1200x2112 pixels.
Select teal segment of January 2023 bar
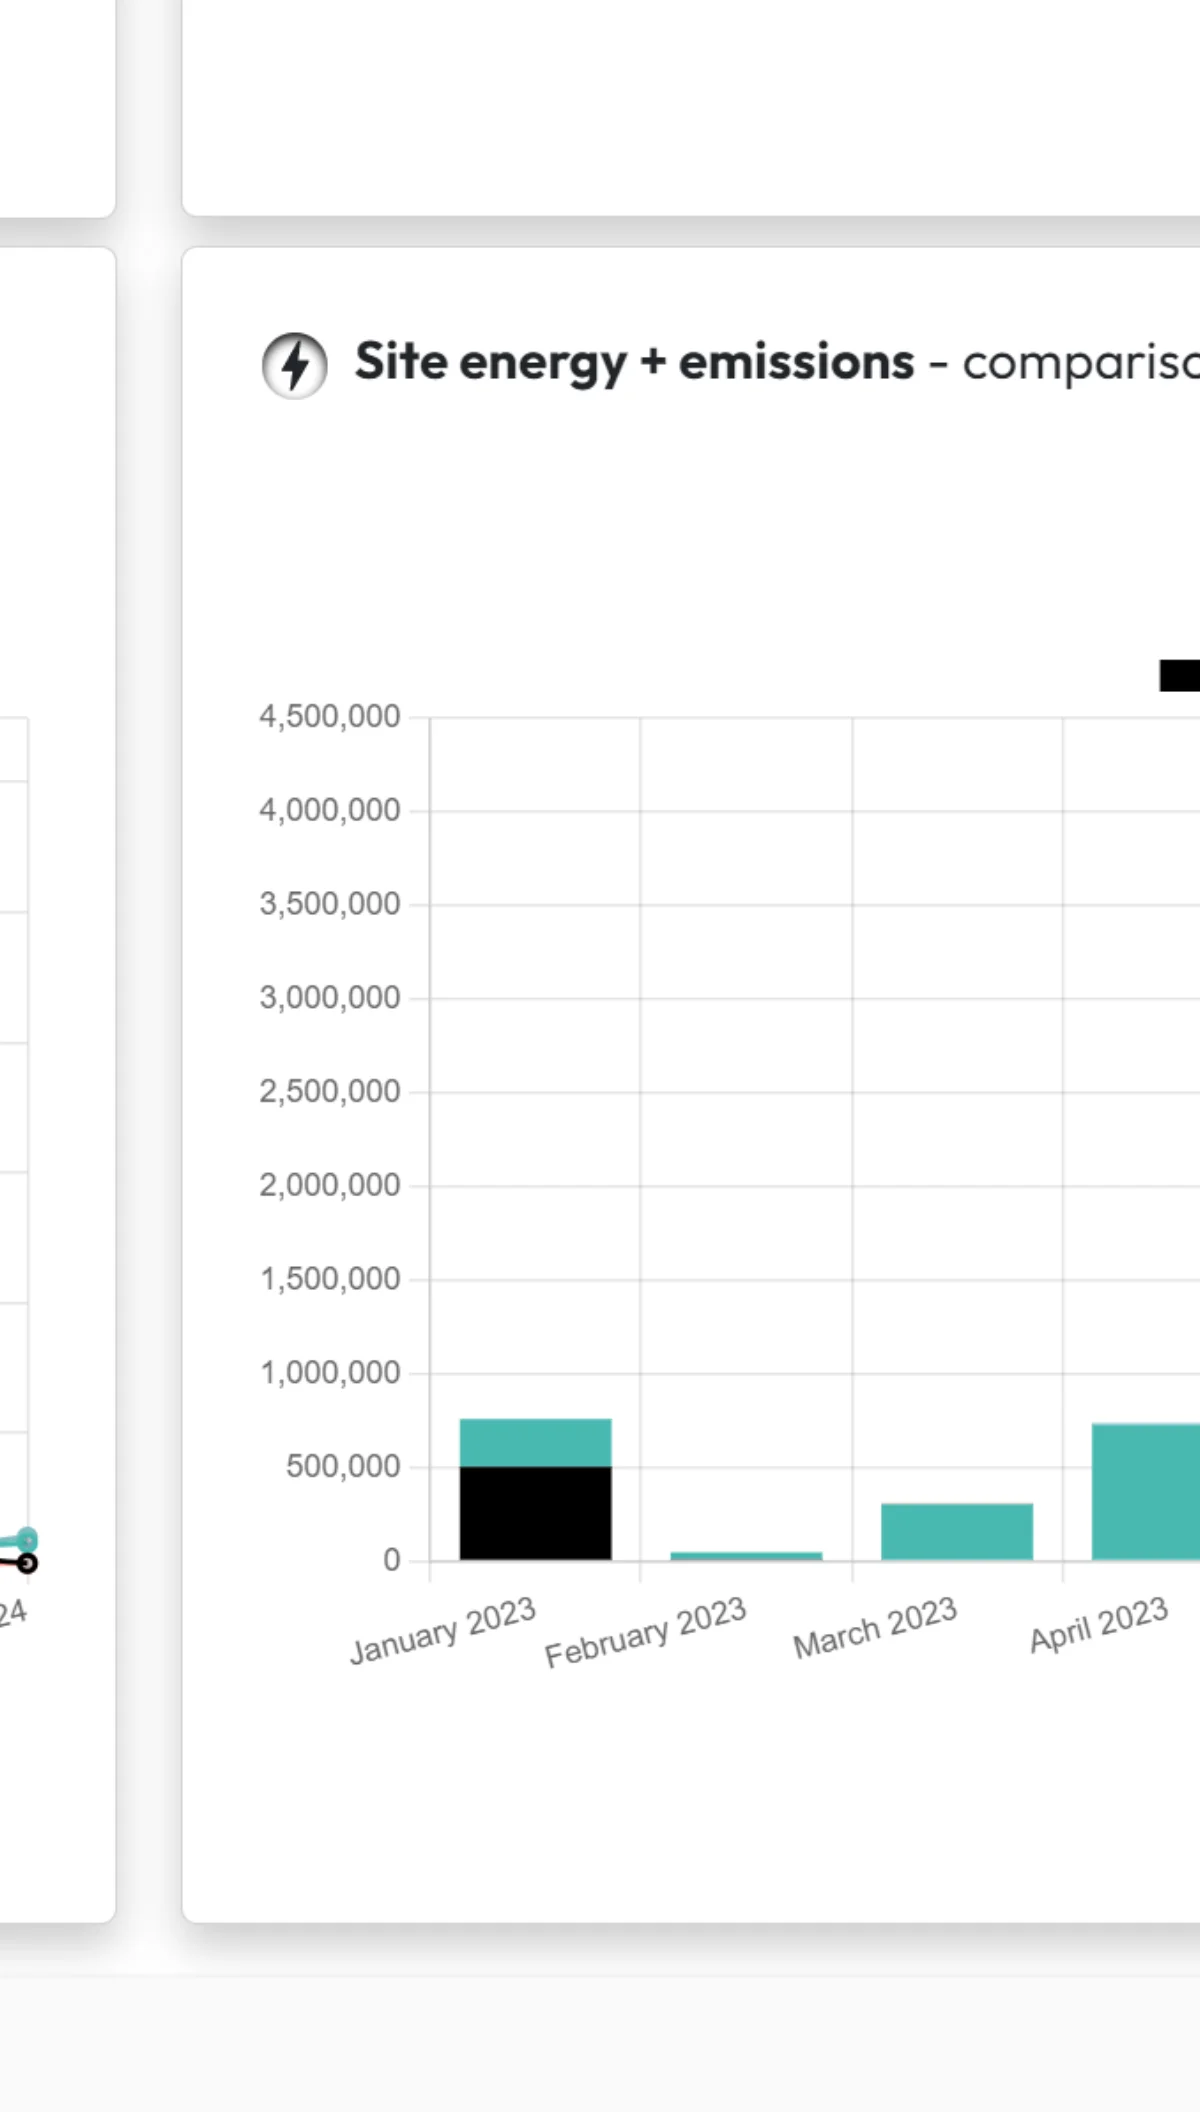pos(535,1442)
